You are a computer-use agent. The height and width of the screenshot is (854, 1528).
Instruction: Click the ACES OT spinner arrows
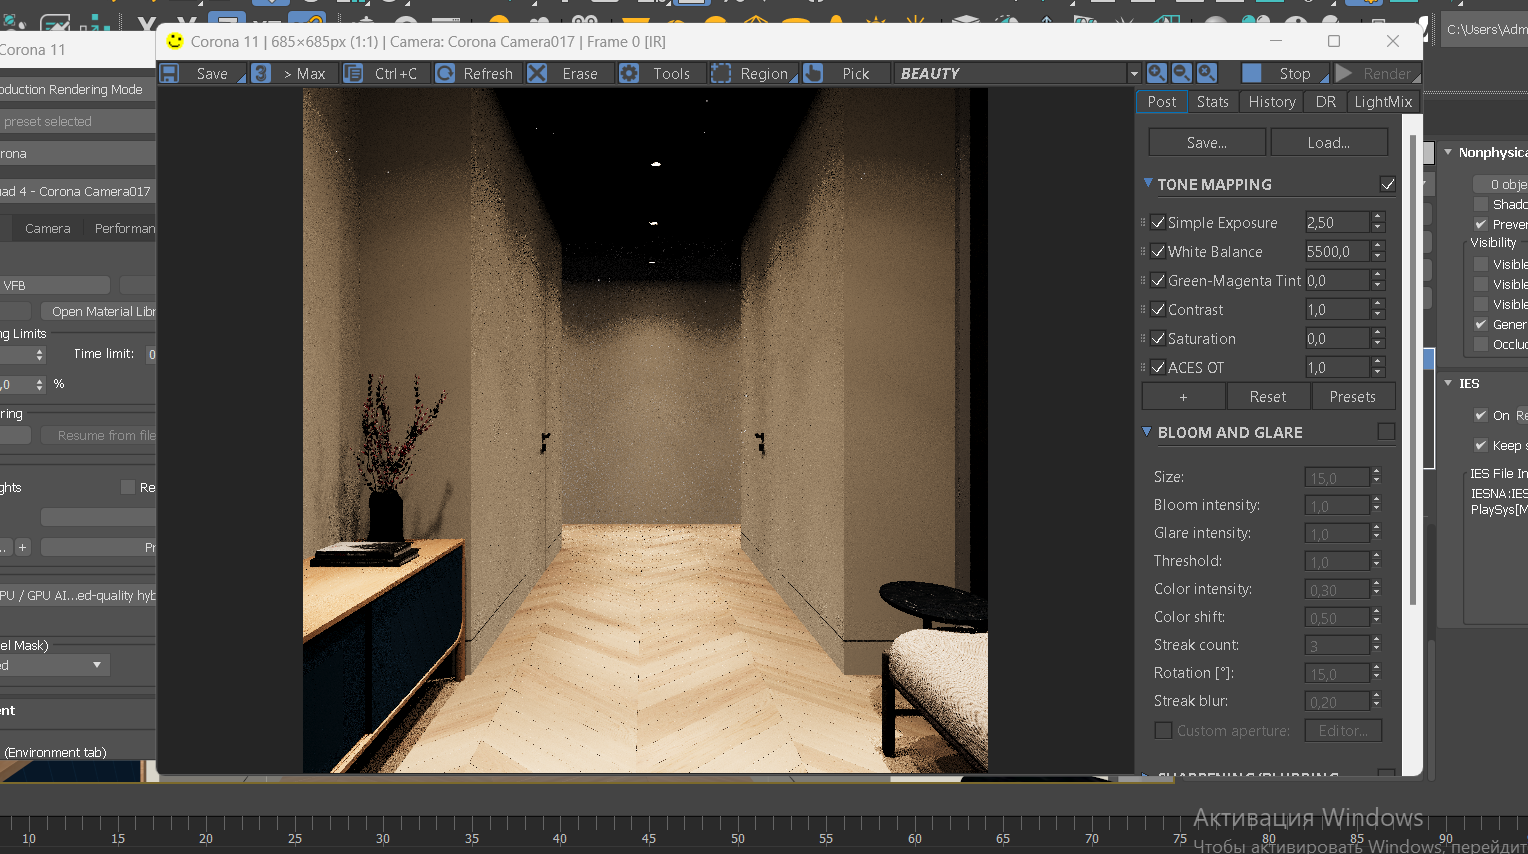(1378, 367)
